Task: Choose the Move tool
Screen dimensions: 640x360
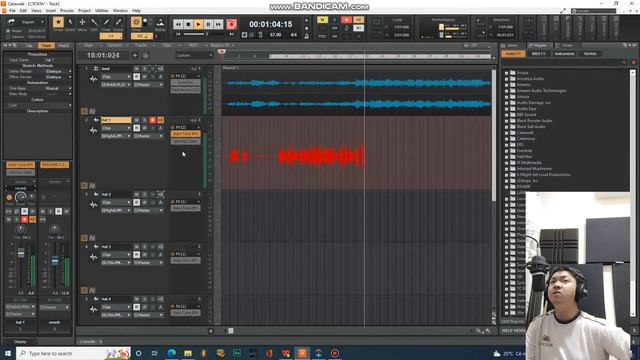Action: (x=82, y=22)
